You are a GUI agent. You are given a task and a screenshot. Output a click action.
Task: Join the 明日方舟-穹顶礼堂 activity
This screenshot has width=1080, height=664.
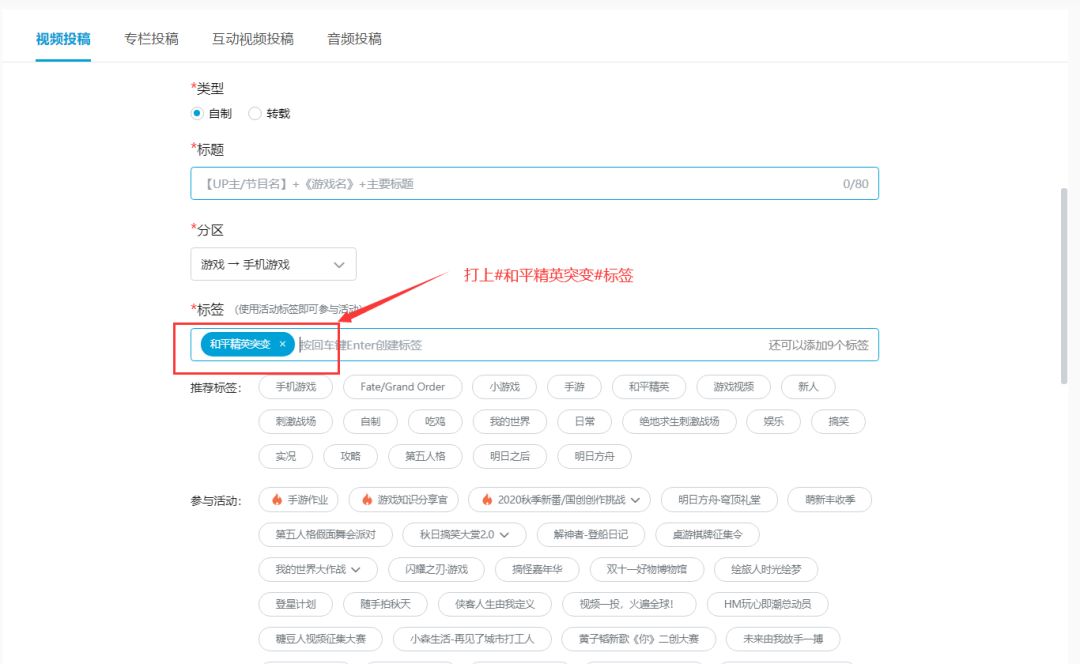[x=719, y=500]
